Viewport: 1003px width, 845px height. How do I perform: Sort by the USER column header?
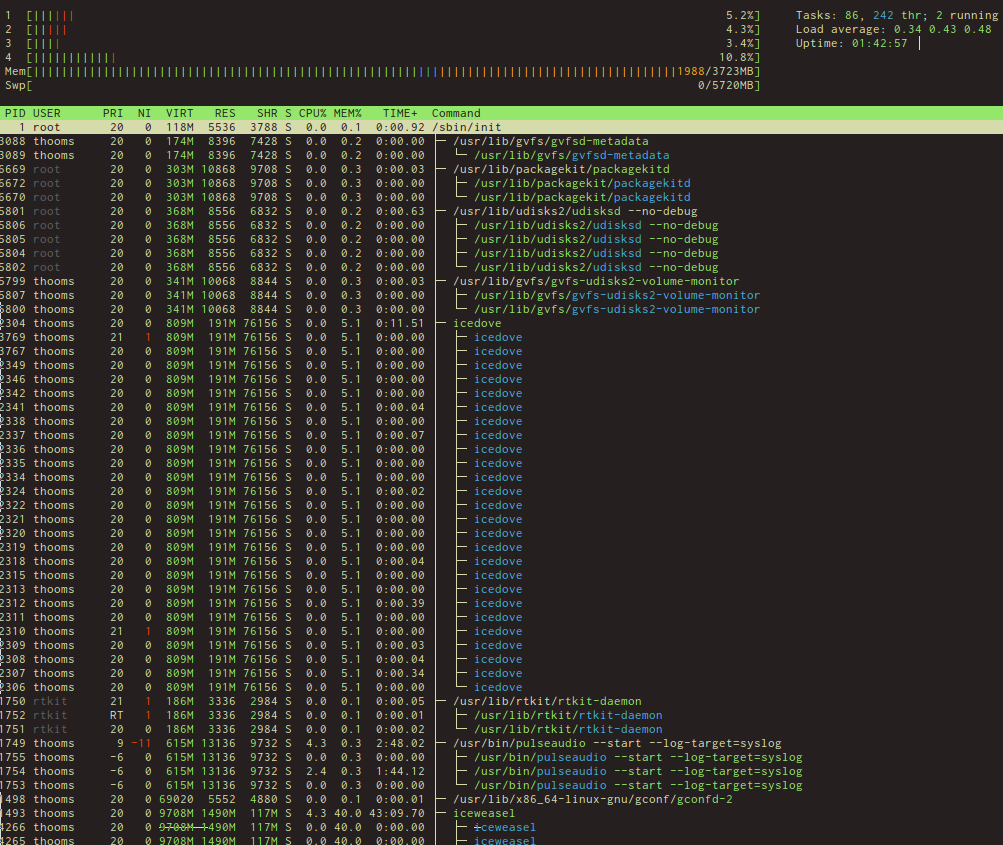pos(47,113)
